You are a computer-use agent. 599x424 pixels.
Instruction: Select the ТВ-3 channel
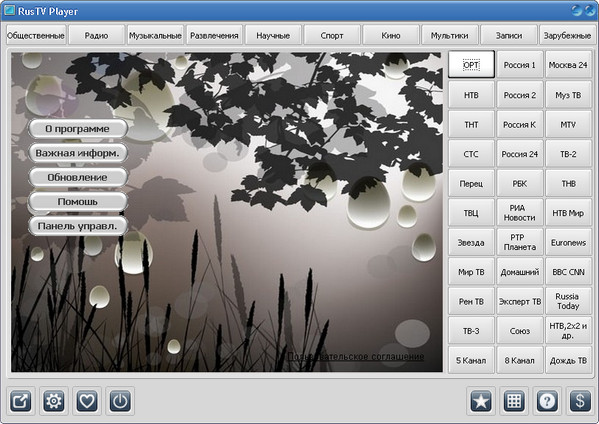coord(471,331)
